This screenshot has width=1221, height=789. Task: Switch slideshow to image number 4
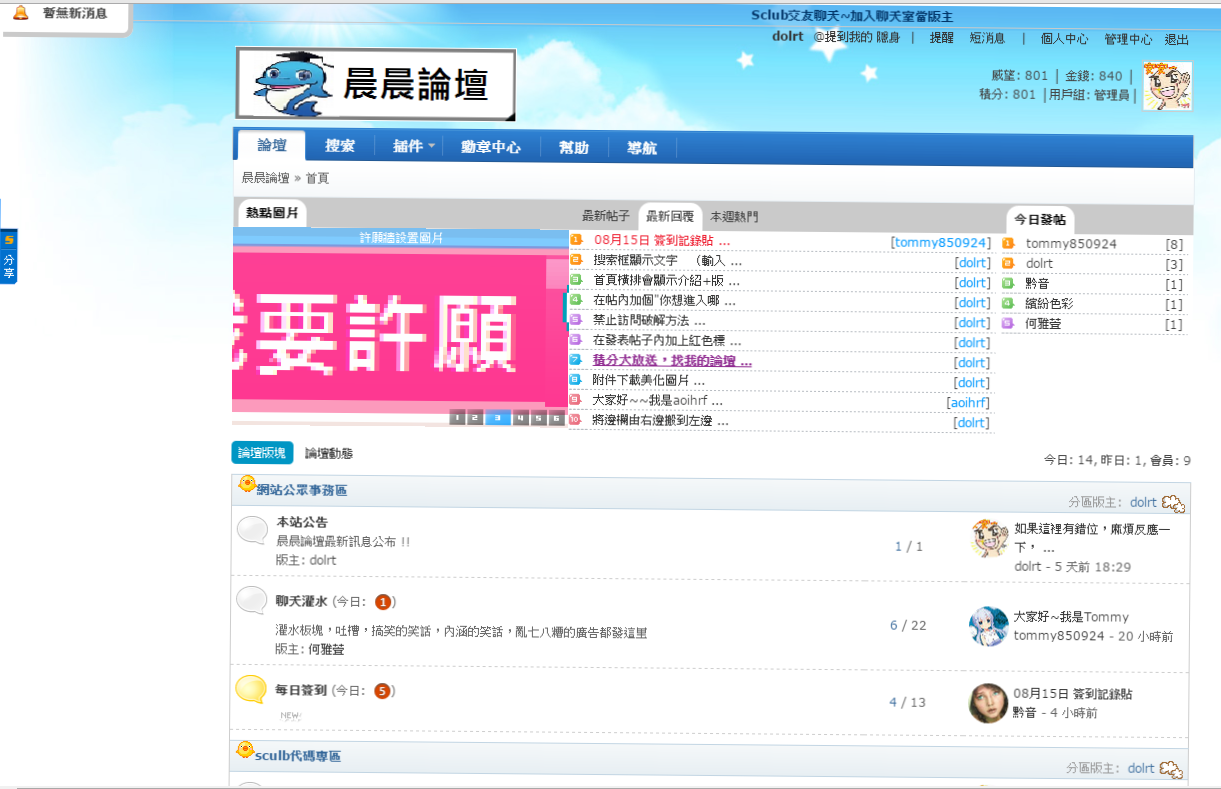pyautogui.click(x=520, y=418)
